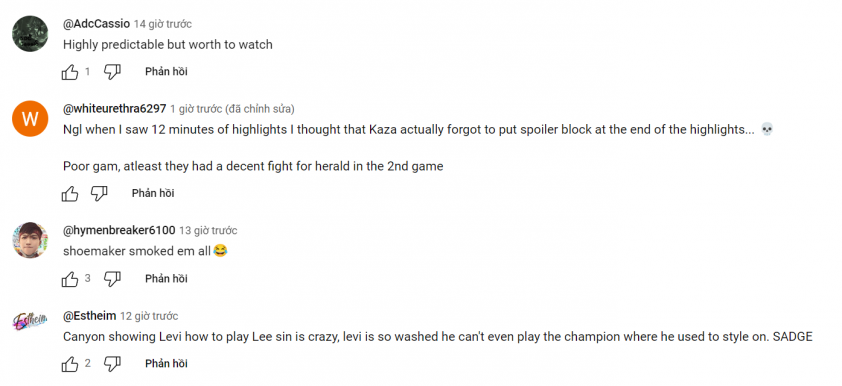Screen dimensions: 842x386
Task: Like the shoemaker smoked em all comment
Action: tap(70, 279)
